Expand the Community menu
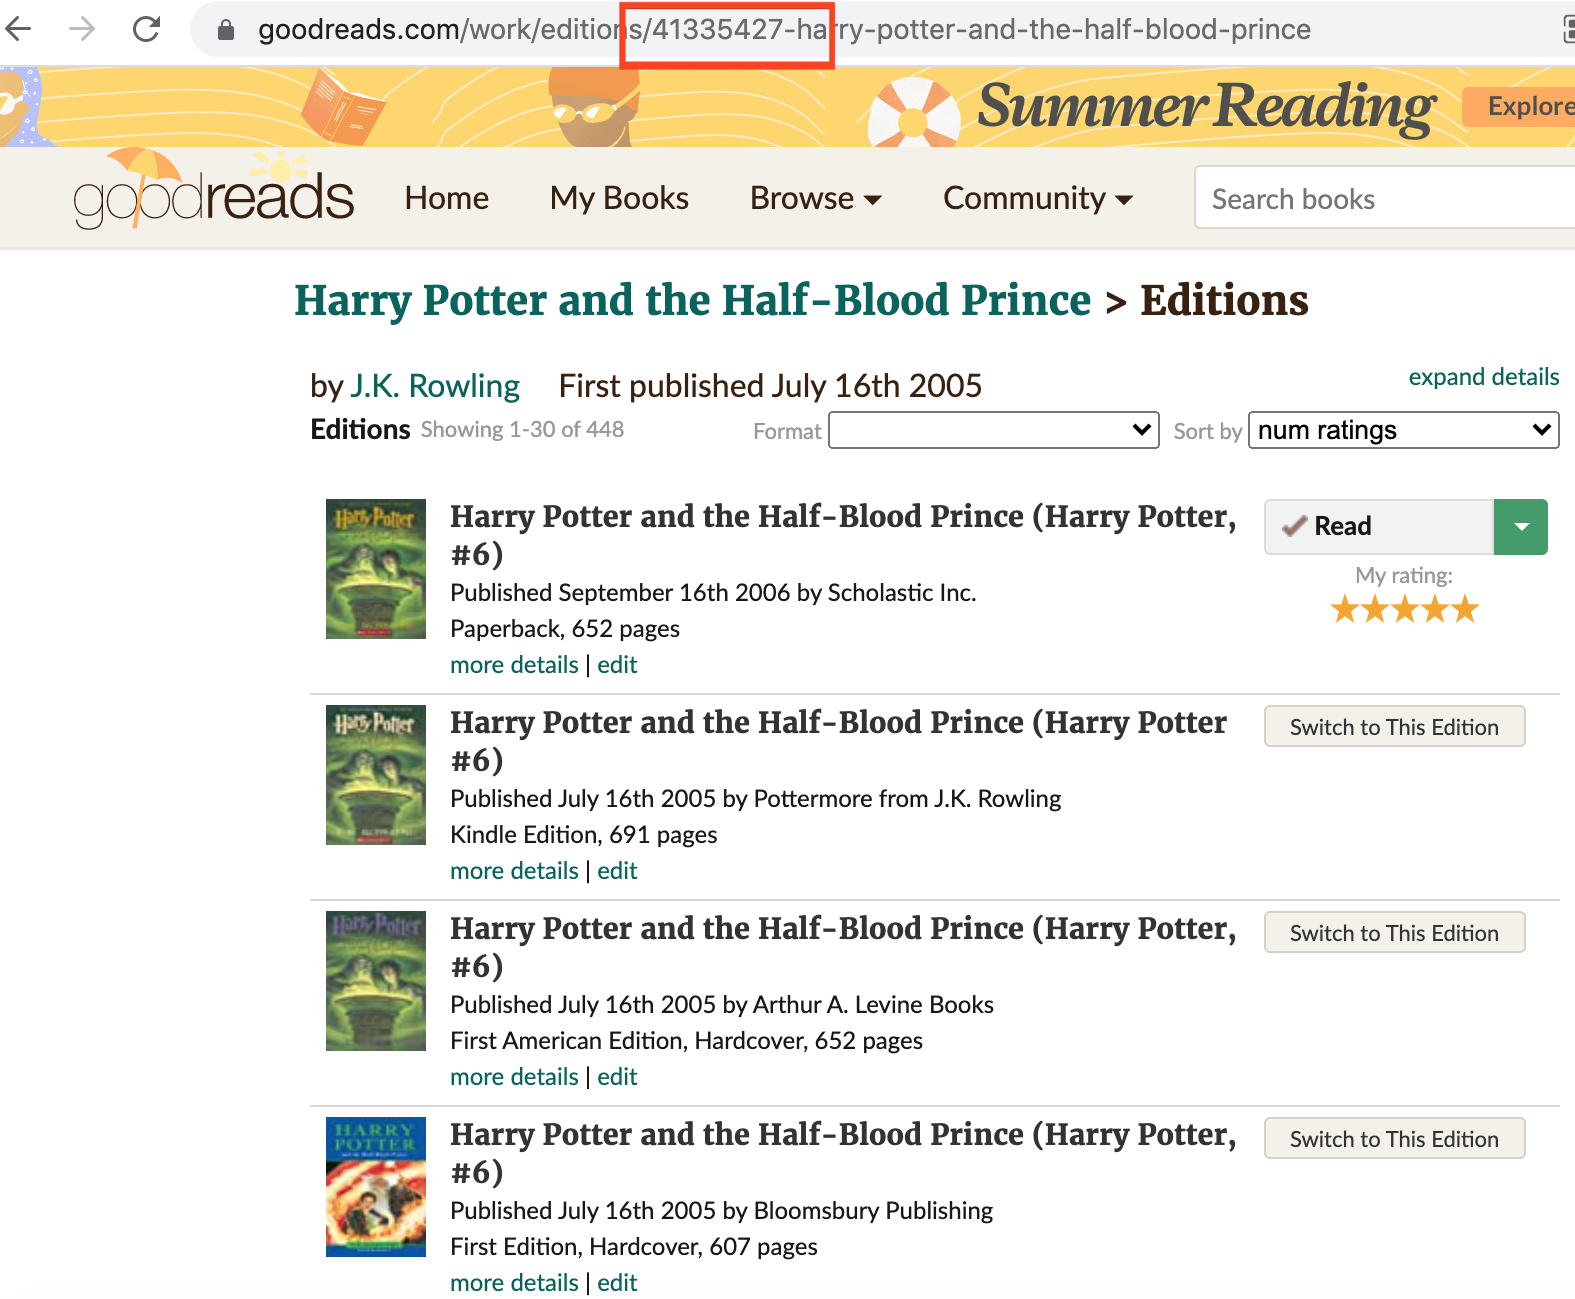 1037,198
